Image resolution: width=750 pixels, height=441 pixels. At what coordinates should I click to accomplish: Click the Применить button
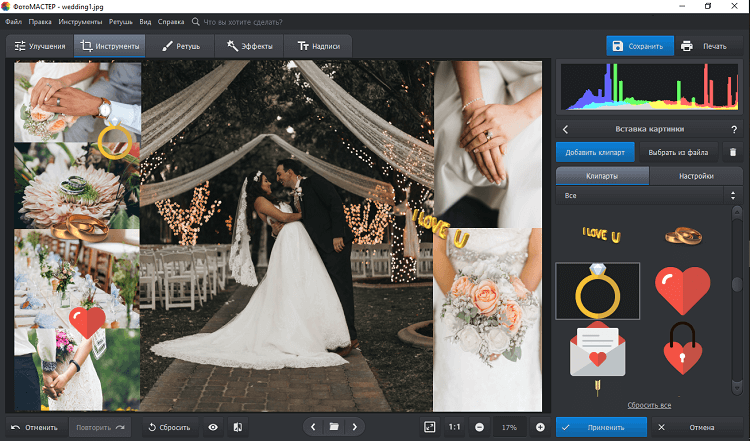point(601,427)
